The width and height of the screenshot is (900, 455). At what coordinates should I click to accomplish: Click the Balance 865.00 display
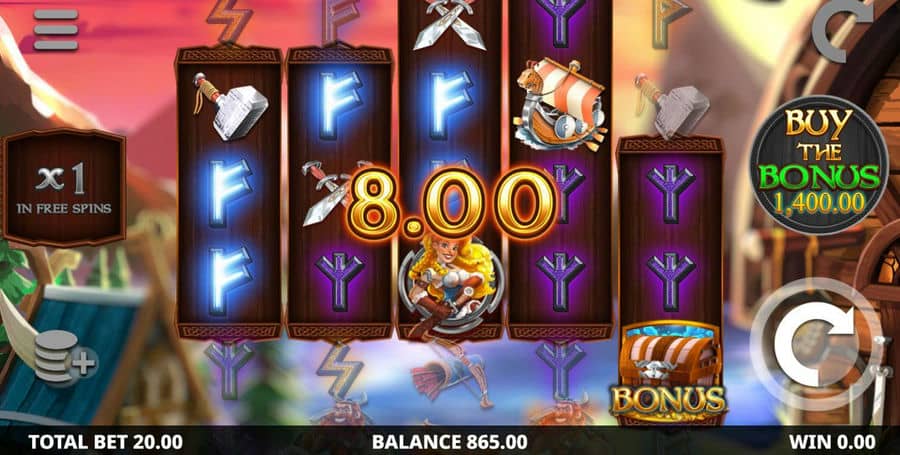point(449,441)
